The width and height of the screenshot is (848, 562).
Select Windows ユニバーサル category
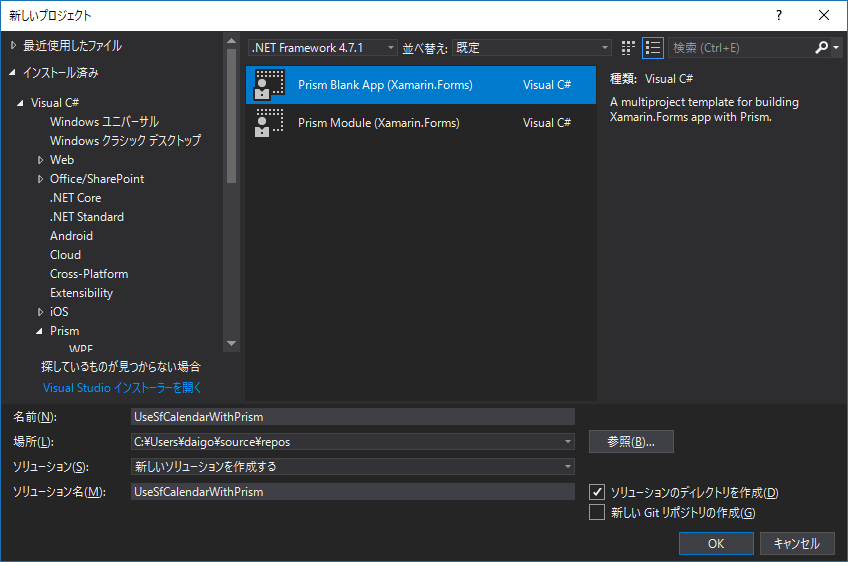coord(104,122)
